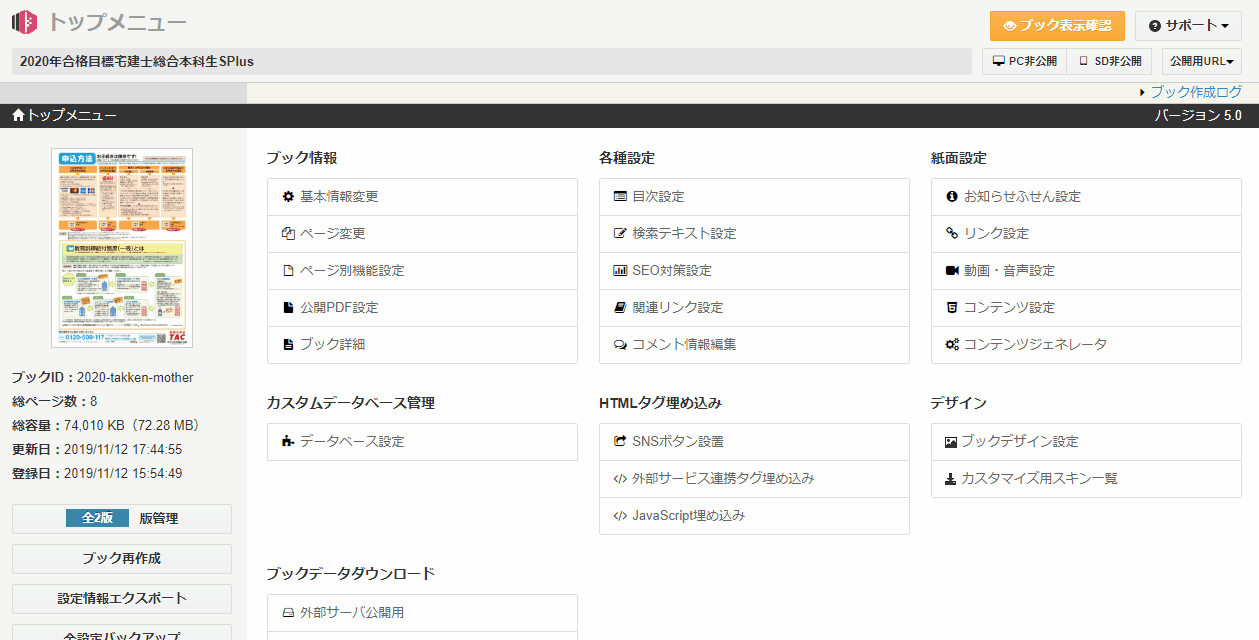Click the home icon in the トップメニュー bar

coord(18,116)
